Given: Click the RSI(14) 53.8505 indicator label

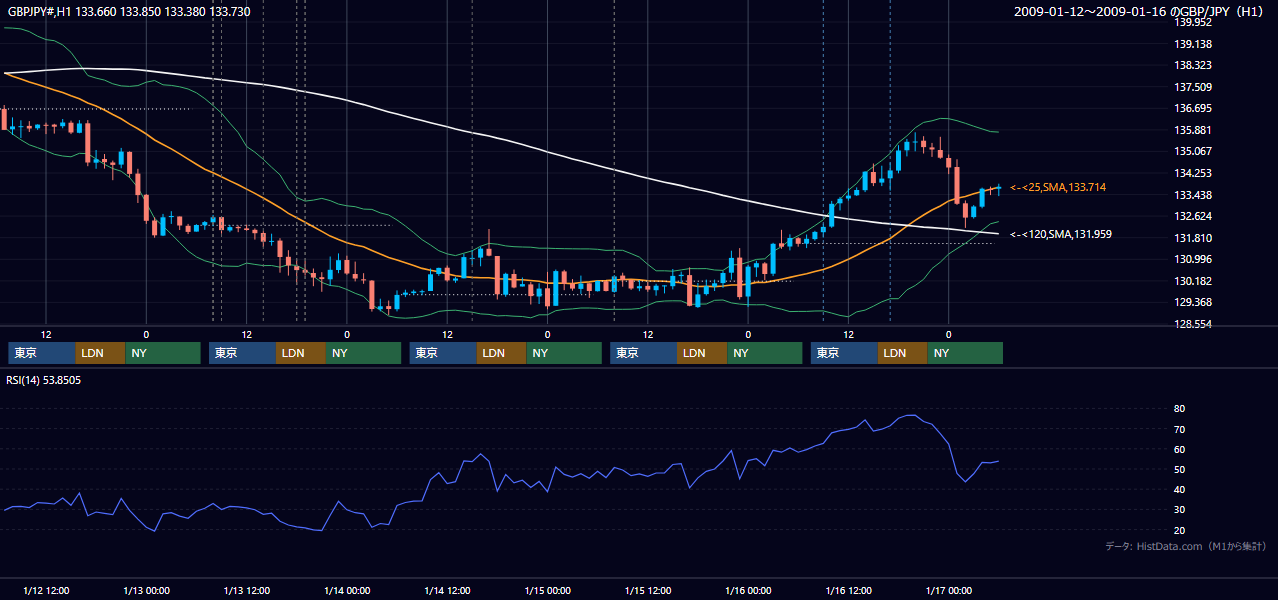Looking at the screenshot, I should [x=44, y=380].
